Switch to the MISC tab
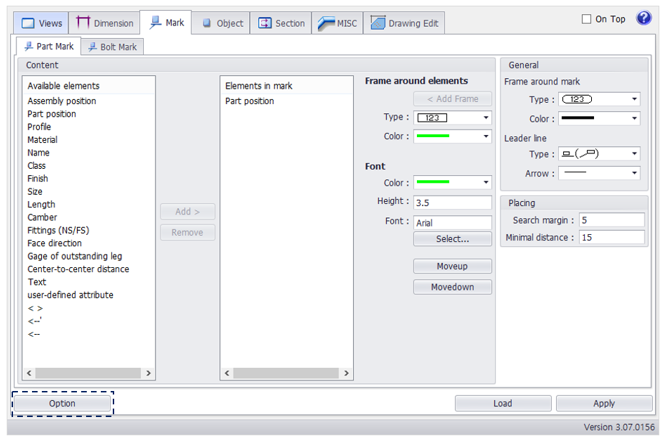 (x=337, y=23)
